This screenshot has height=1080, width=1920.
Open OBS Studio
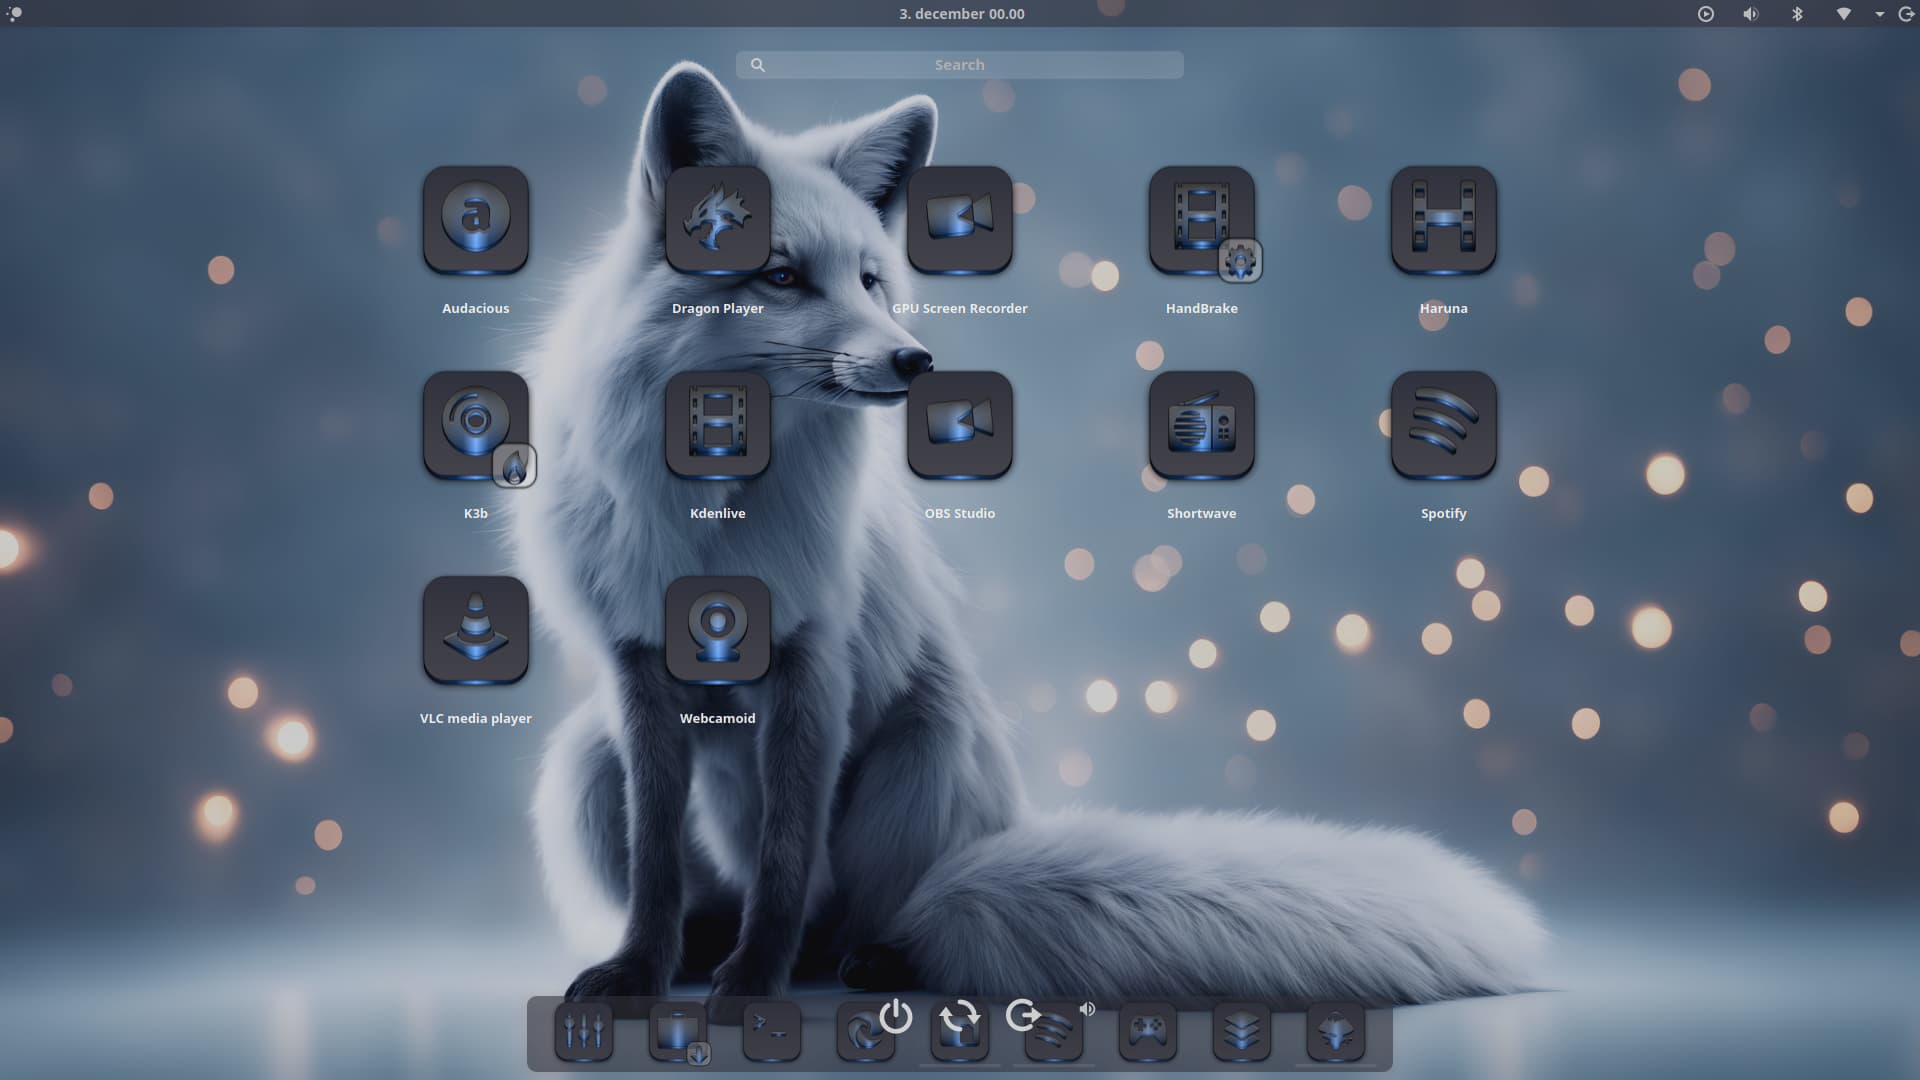(x=959, y=425)
